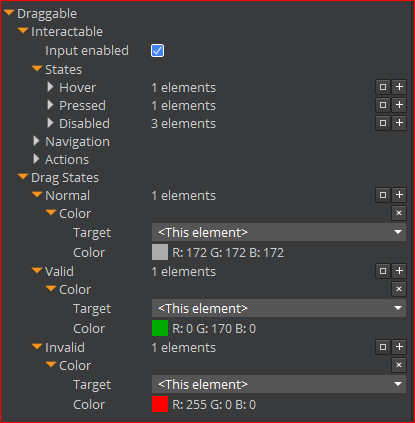Click the square icon in the Valid row
415x423 pixels.
(x=383, y=271)
